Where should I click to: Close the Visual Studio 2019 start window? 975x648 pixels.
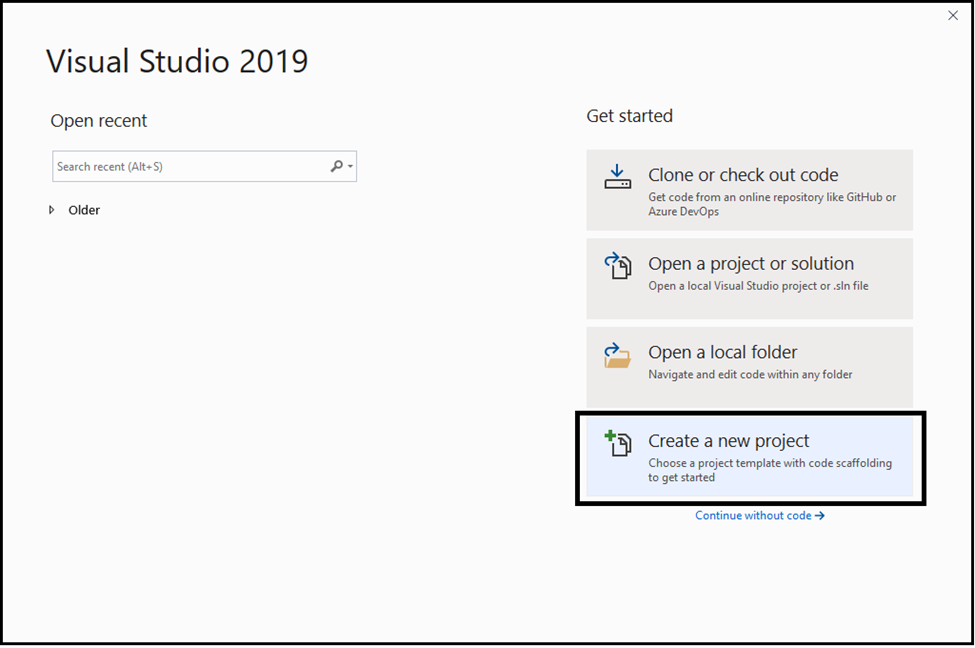953,16
